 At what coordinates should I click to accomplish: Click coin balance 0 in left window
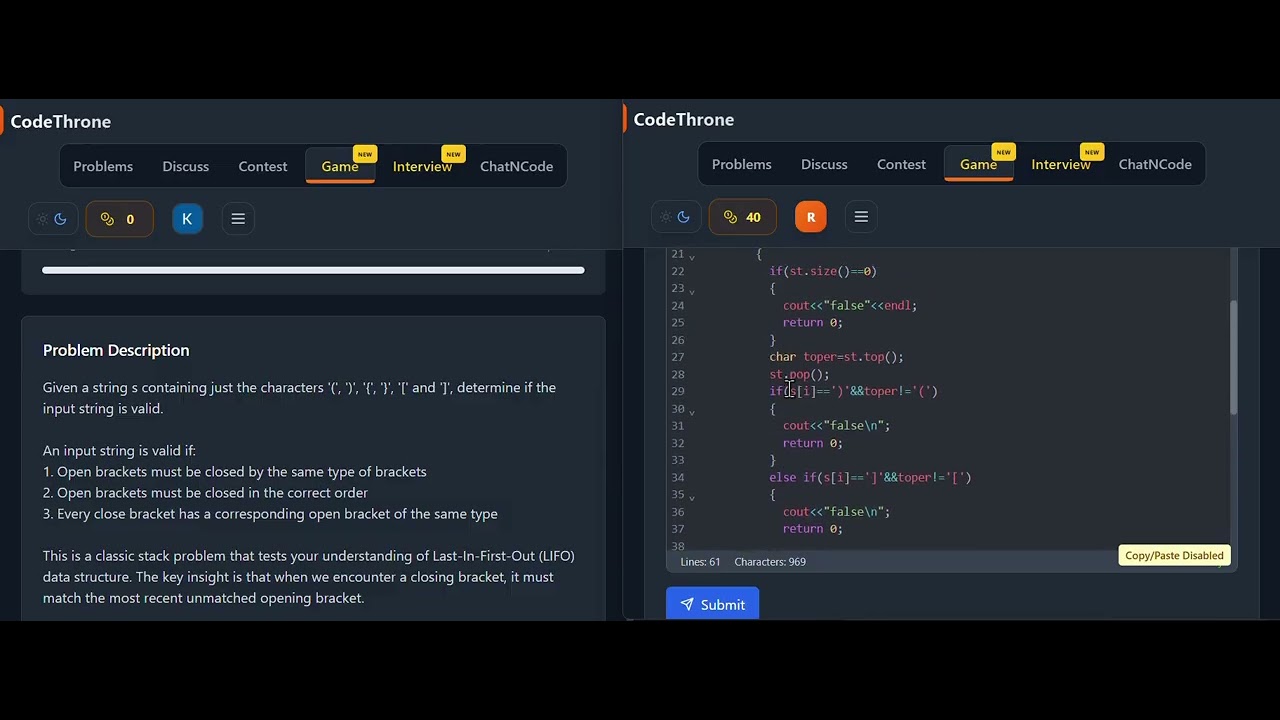point(120,219)
